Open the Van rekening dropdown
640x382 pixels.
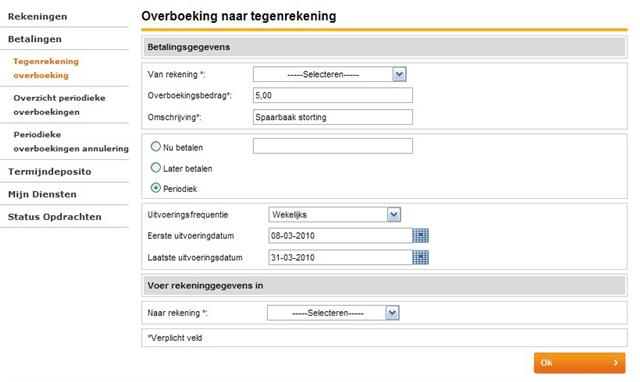point(329,74)
